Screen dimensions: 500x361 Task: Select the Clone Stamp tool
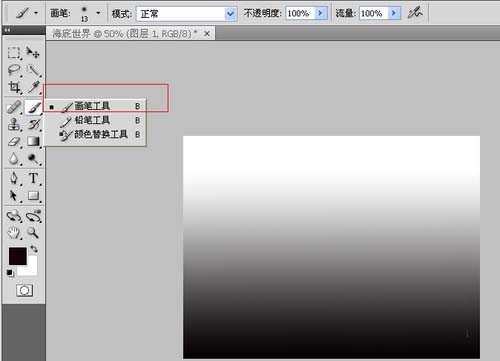14,124
